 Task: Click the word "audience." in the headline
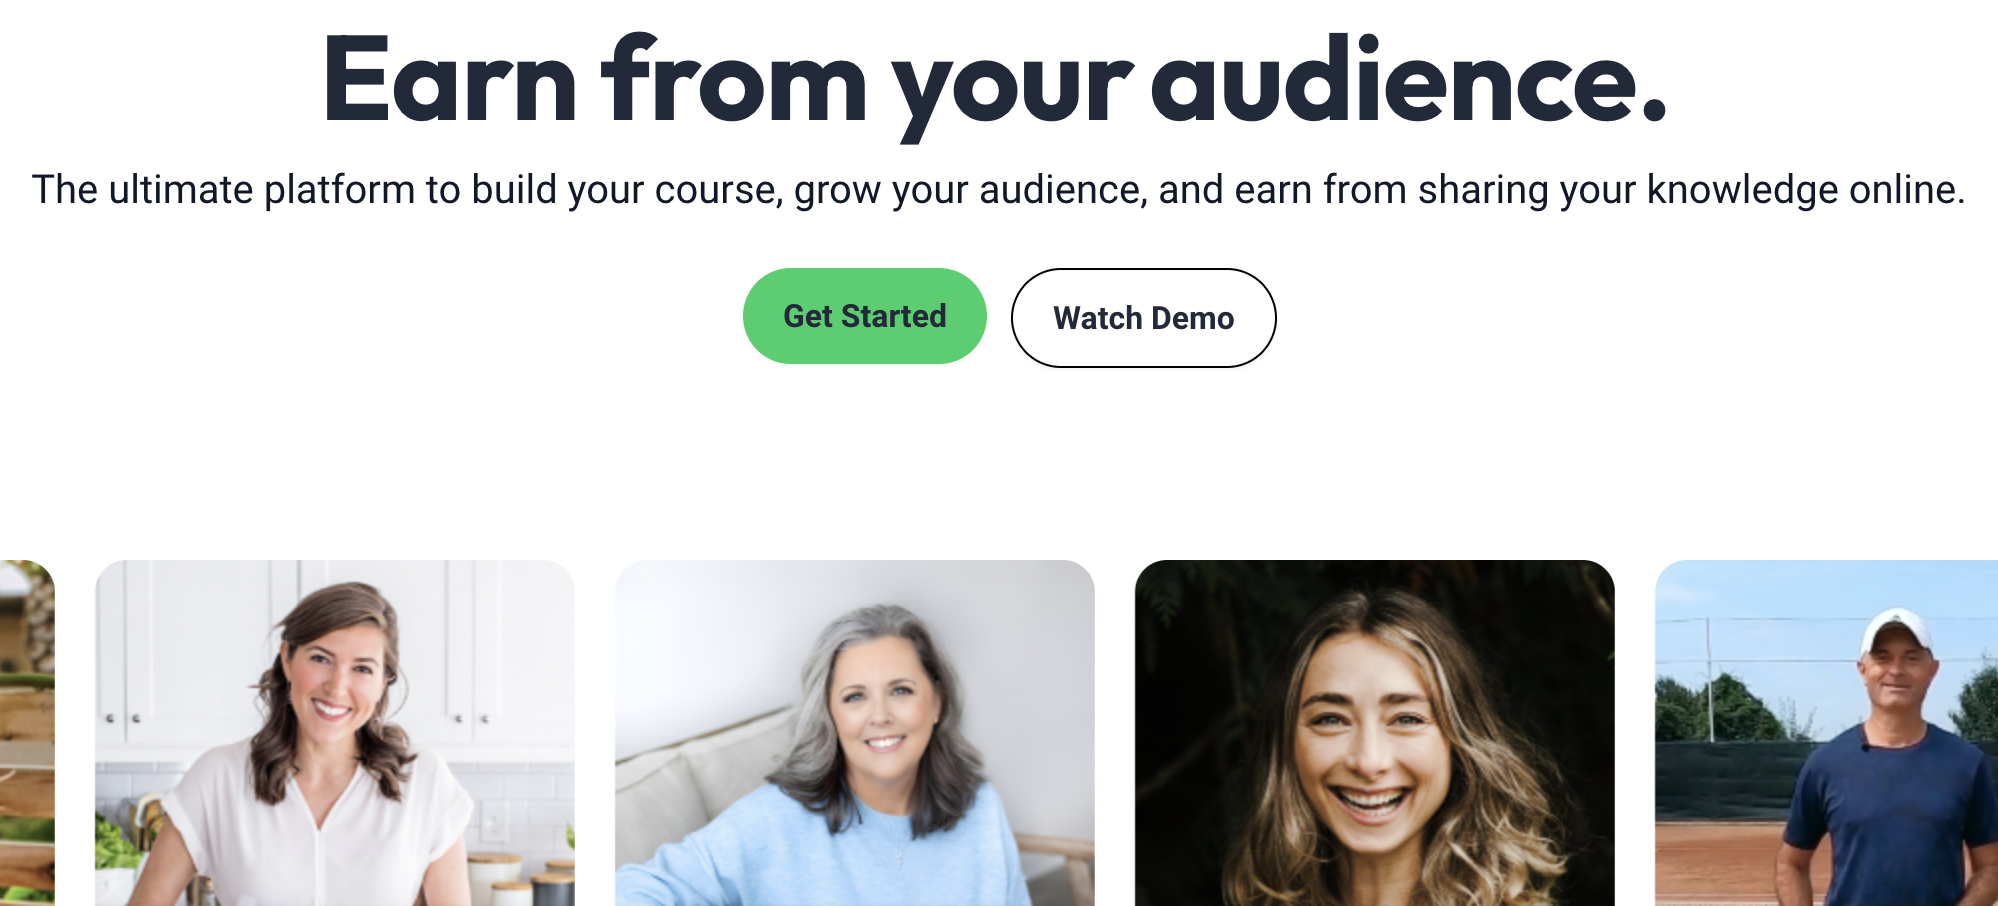(x=1409, y=80)
